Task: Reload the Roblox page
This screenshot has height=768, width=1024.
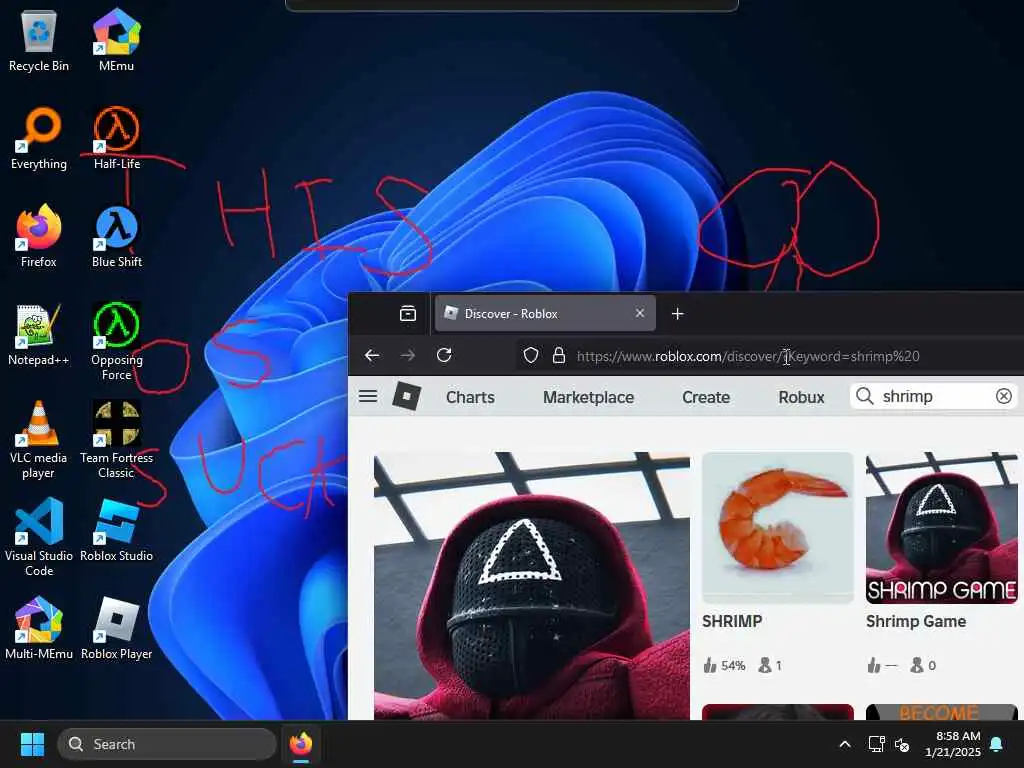Action: click(x=444, y=355)
